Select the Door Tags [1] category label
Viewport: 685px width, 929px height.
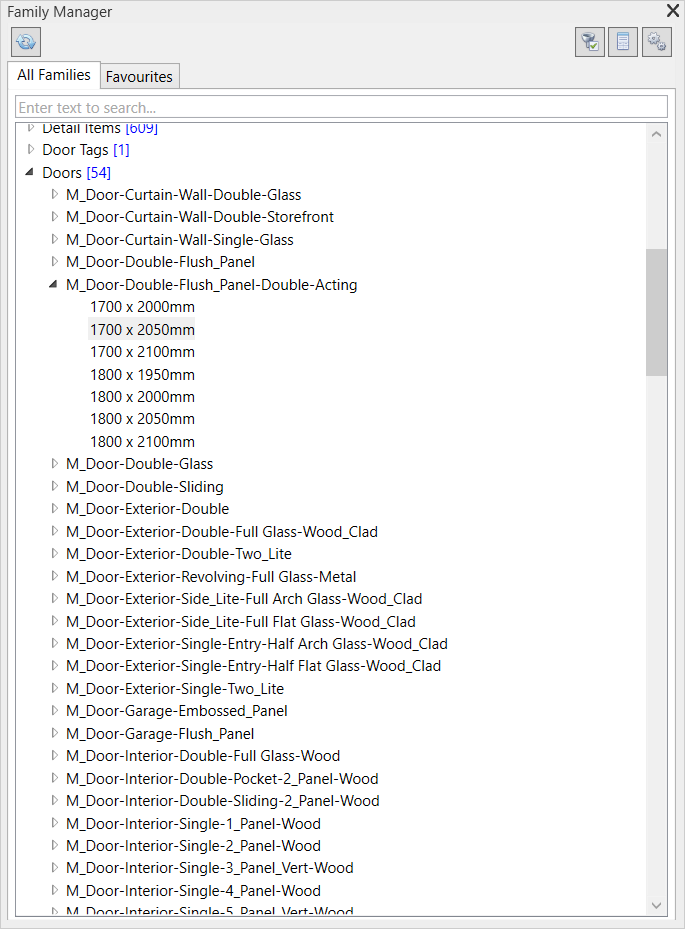point(85,150)
